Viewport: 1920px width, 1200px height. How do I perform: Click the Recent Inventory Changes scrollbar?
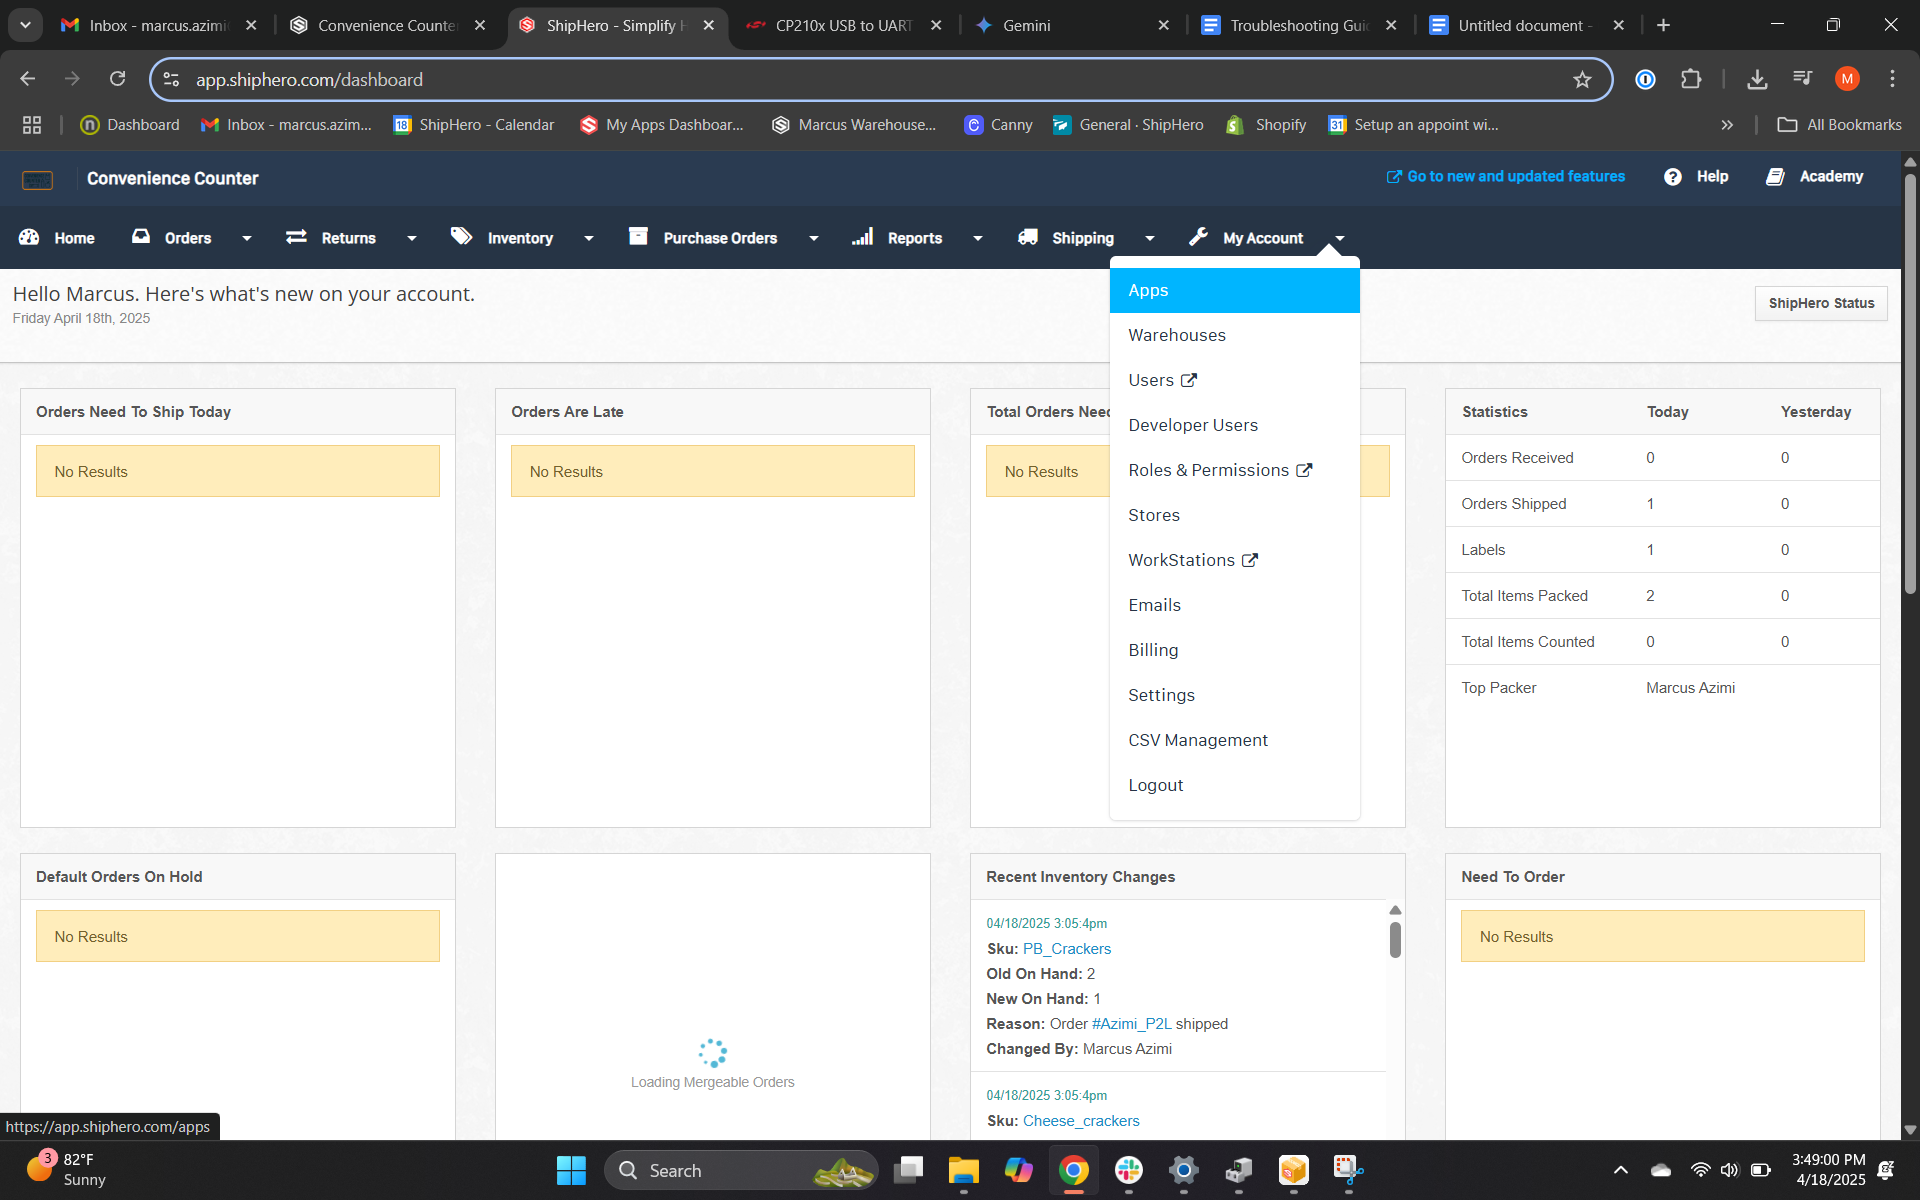(1395, 939)
